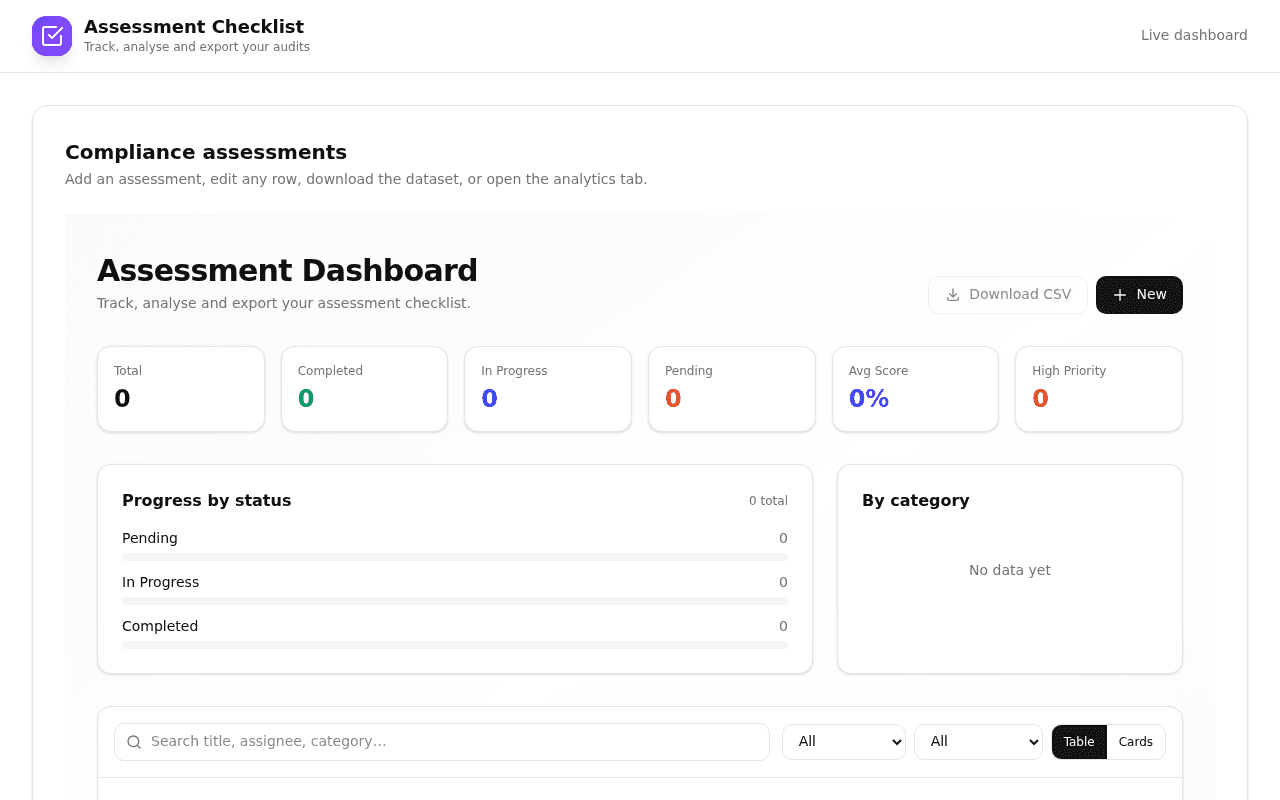Click the Completed progress bar
This screenshot has height=800, width=1280.
pyautogui.click(x=455, y=645)
